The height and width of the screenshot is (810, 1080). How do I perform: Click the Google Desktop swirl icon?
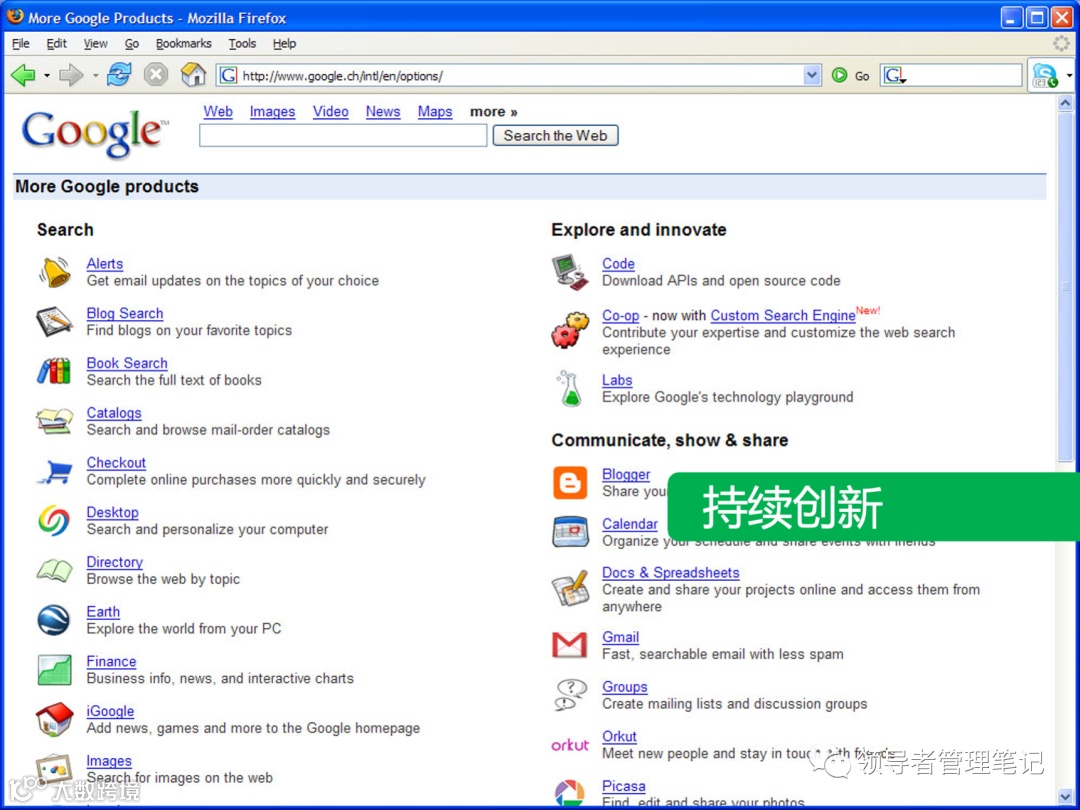(54, 521)
